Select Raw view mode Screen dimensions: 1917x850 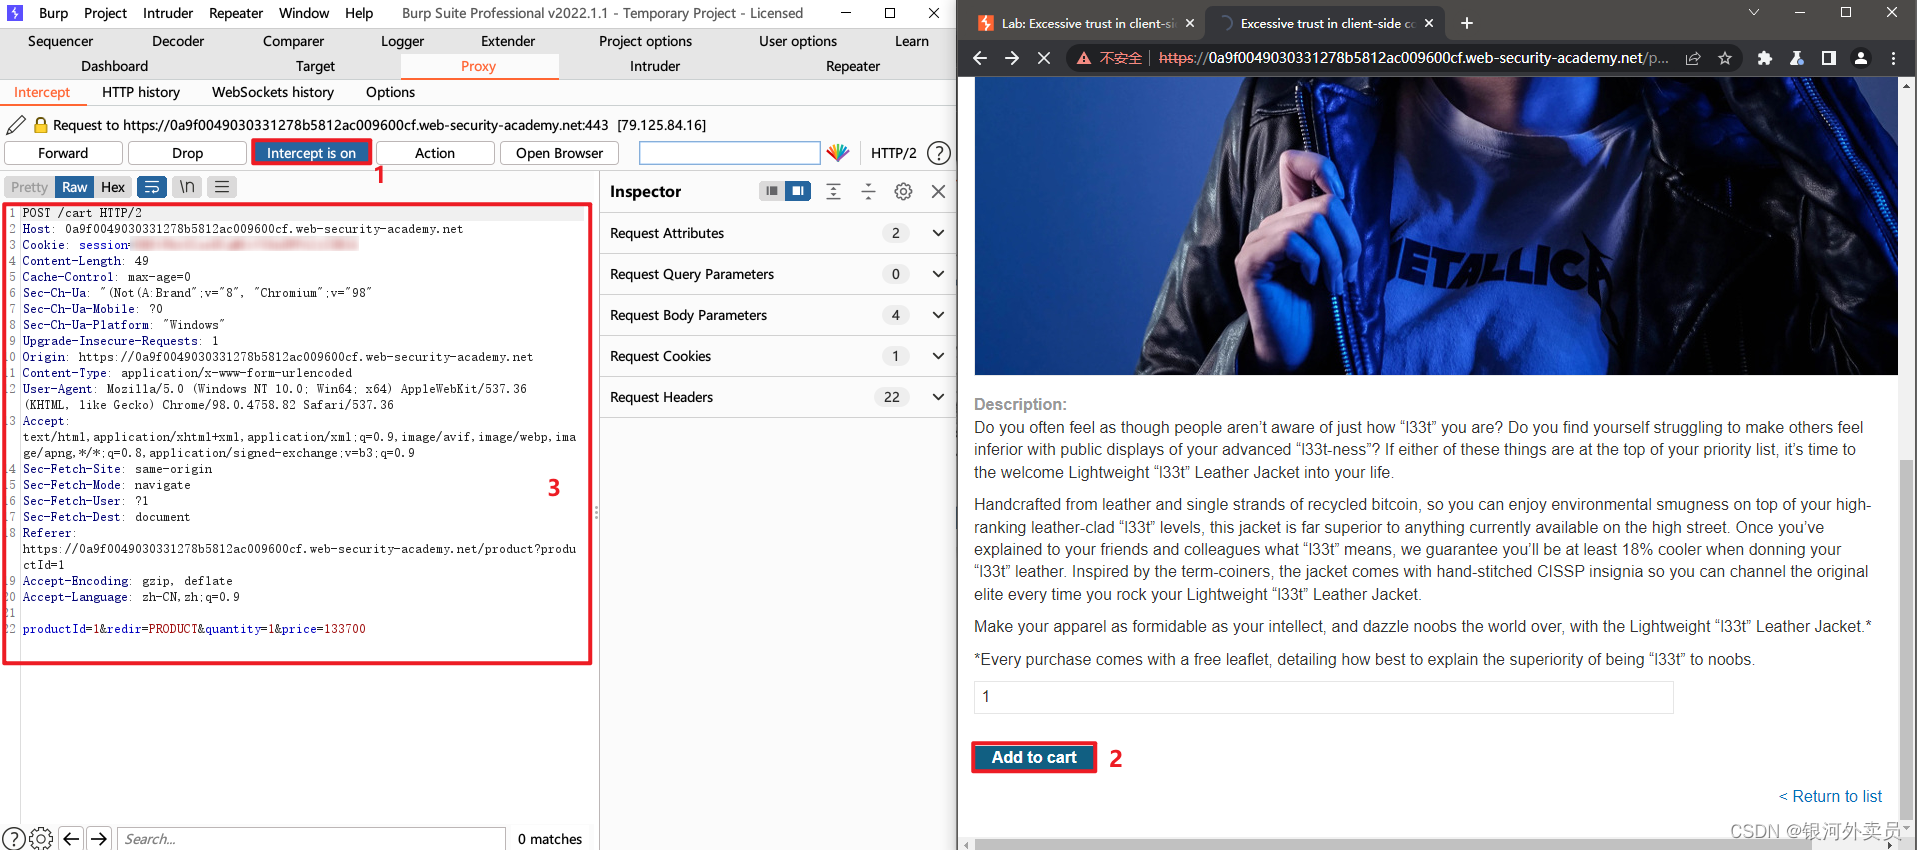[75, 187]
